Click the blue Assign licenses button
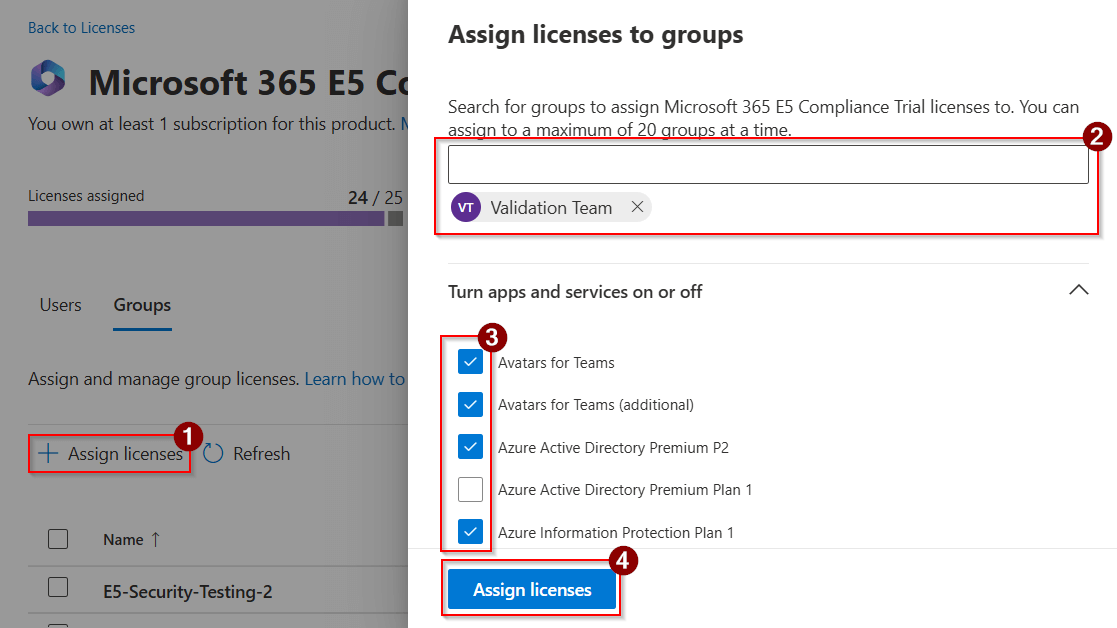 tap(531, 589)
